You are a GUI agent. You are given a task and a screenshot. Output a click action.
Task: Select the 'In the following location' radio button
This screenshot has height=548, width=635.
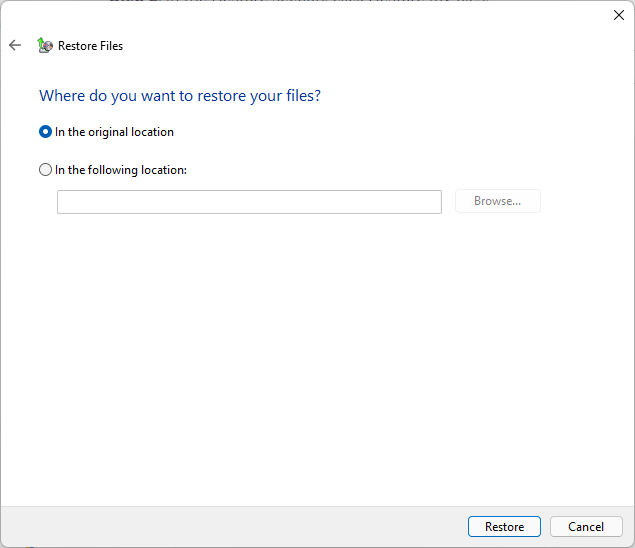click(45, 170)
